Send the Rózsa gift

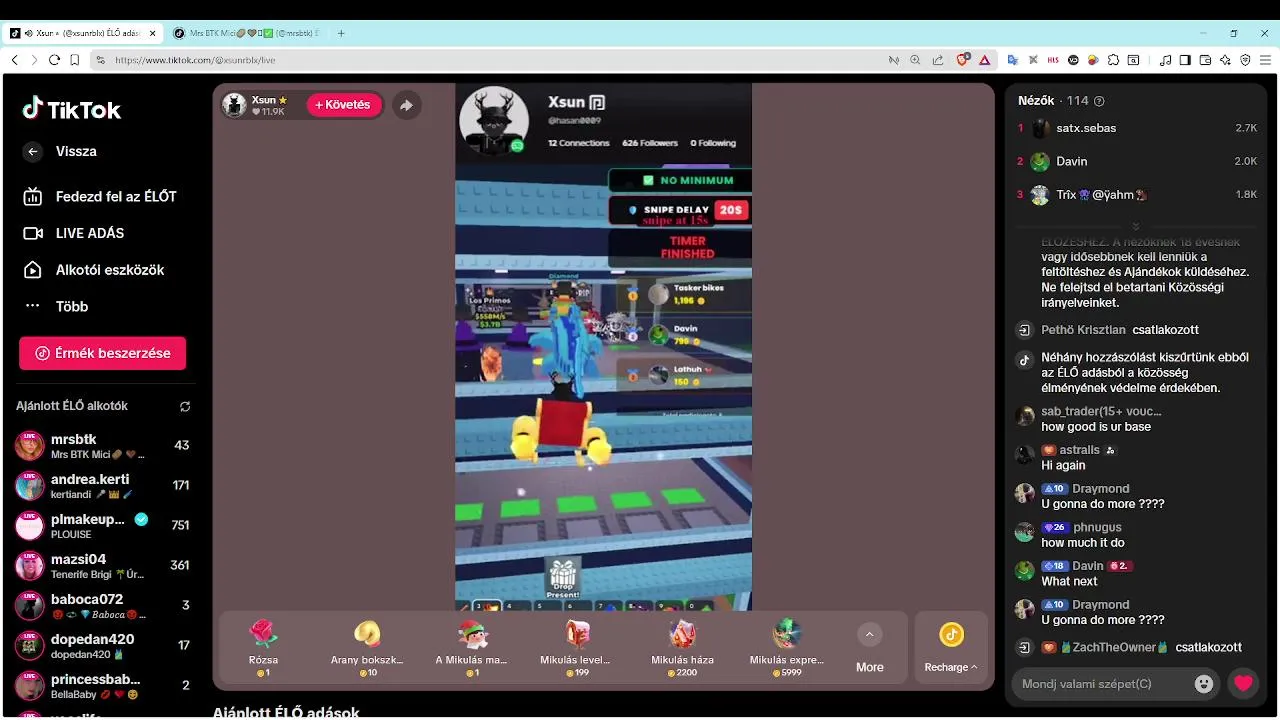263,647
